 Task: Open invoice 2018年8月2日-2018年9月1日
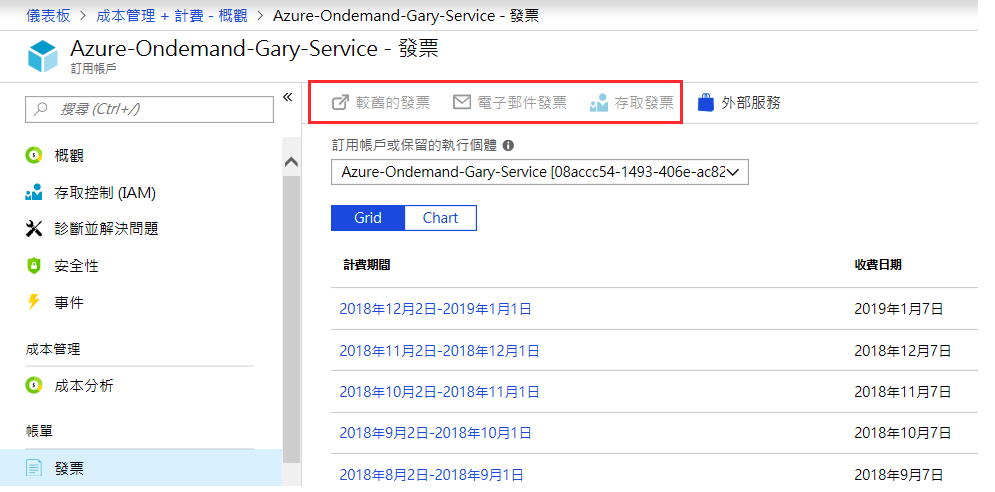click(432, 474)
